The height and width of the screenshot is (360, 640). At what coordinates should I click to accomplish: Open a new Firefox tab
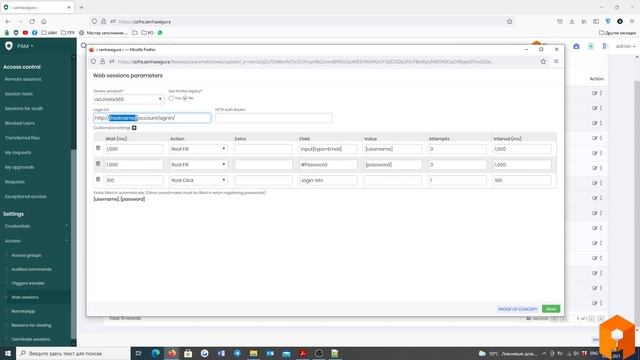[81, 7]
